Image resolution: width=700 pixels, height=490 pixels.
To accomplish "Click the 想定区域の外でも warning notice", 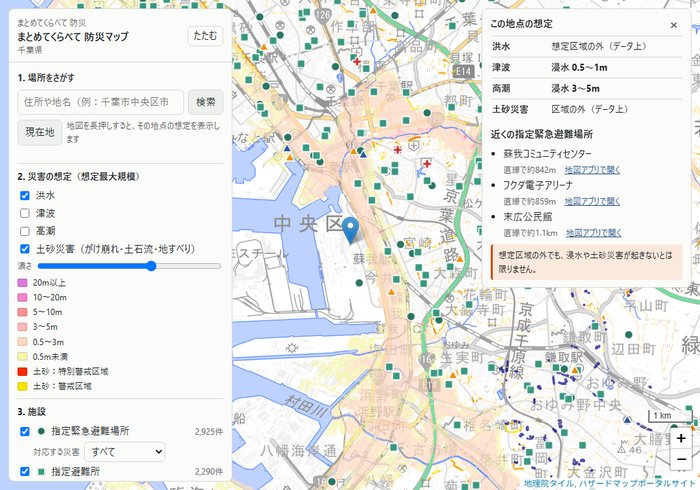I will (x=587, y=262).
